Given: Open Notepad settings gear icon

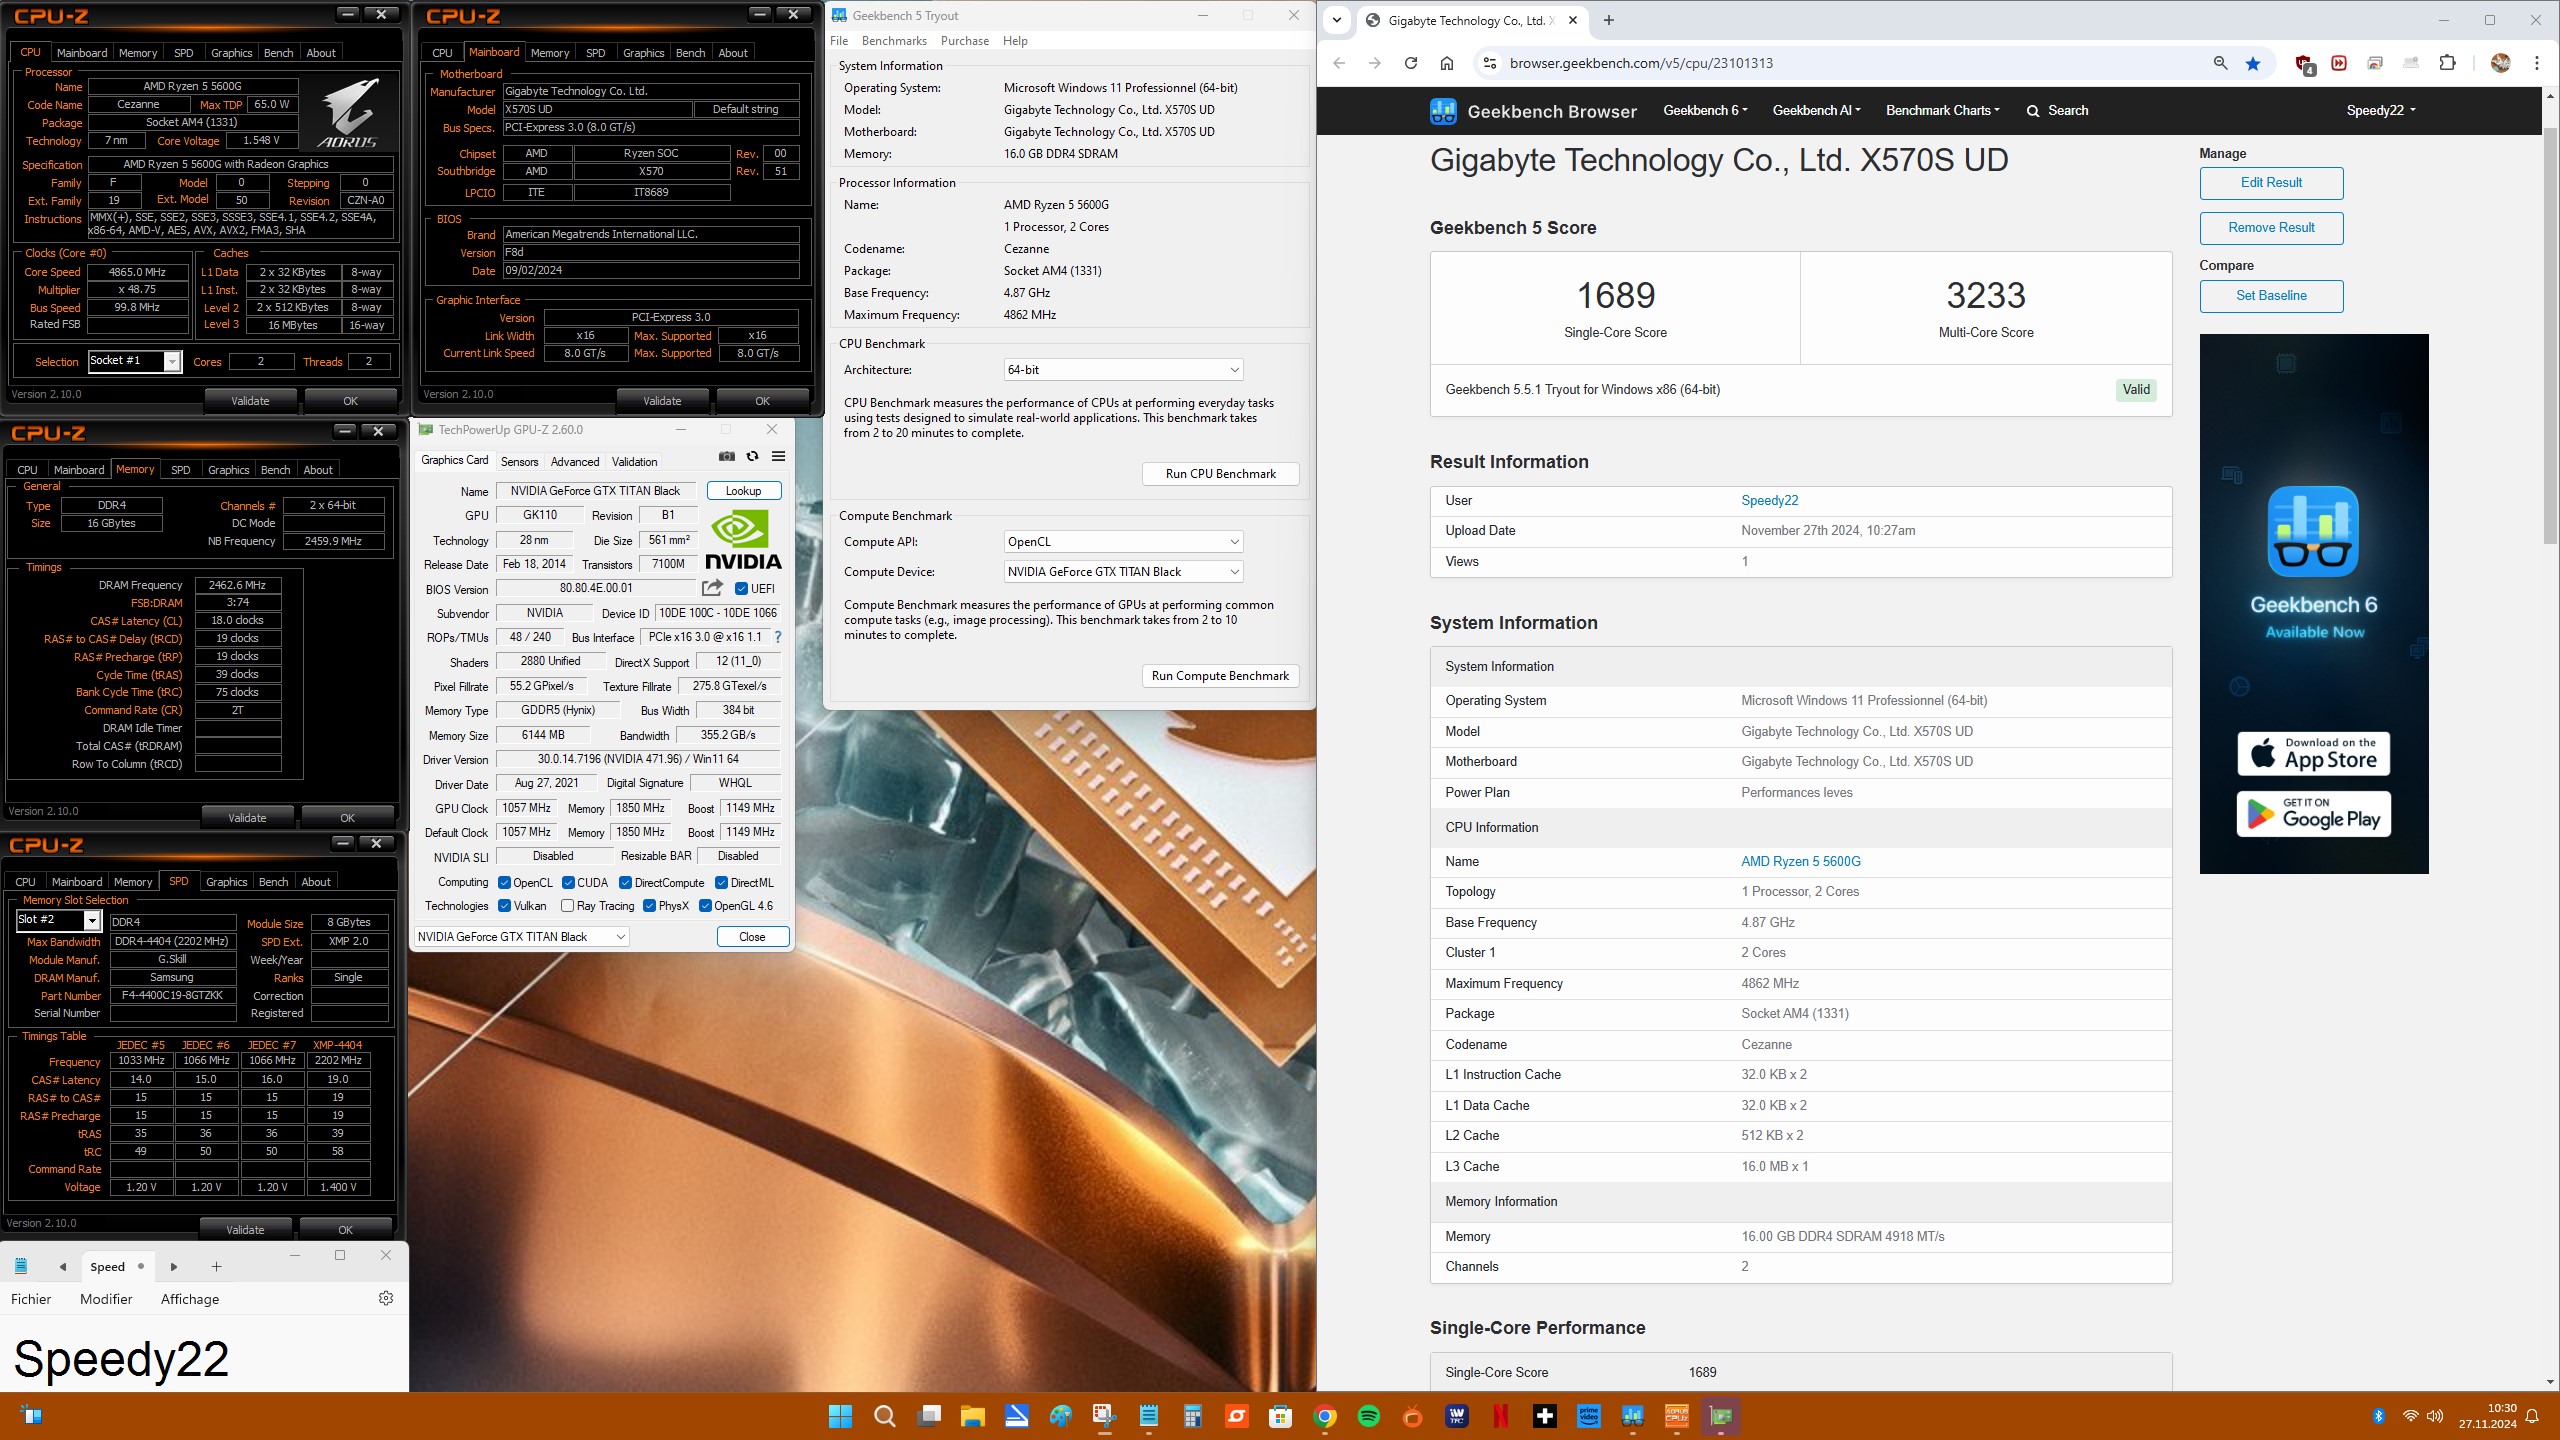Looking at the screenshot, I should coord(385,1298).
